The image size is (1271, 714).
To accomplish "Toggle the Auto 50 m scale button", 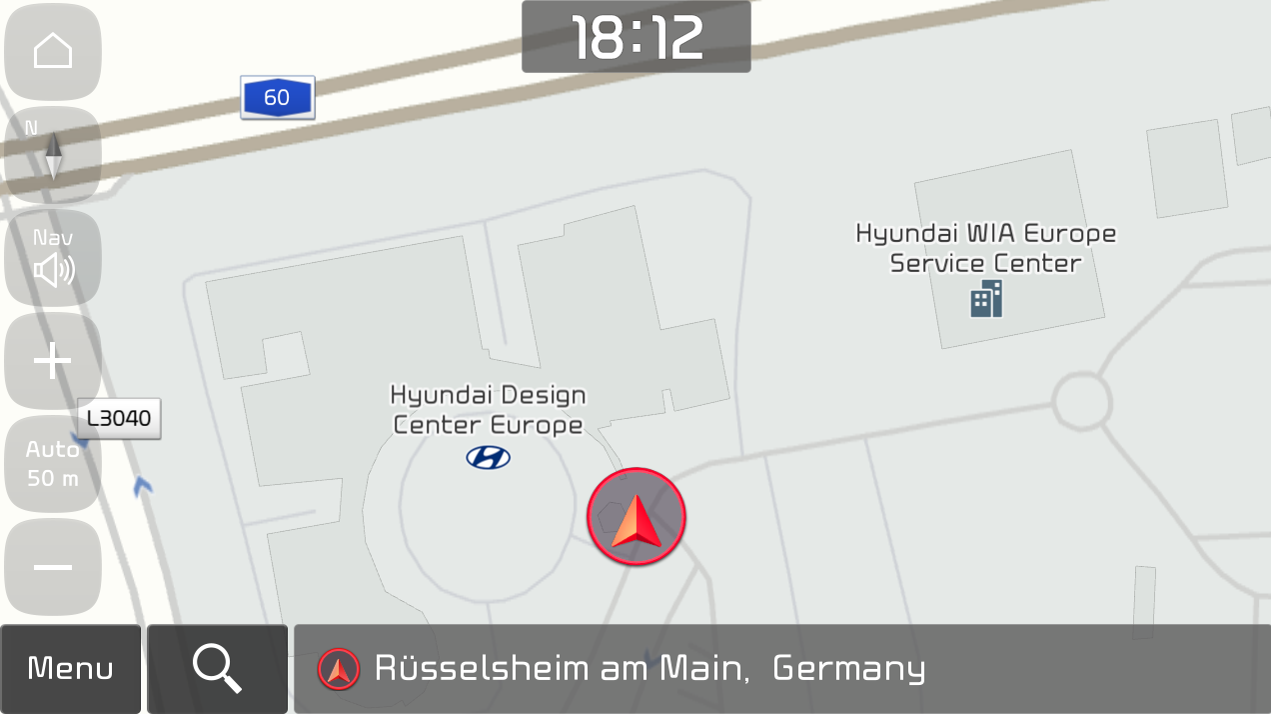I will pos(53,464).
